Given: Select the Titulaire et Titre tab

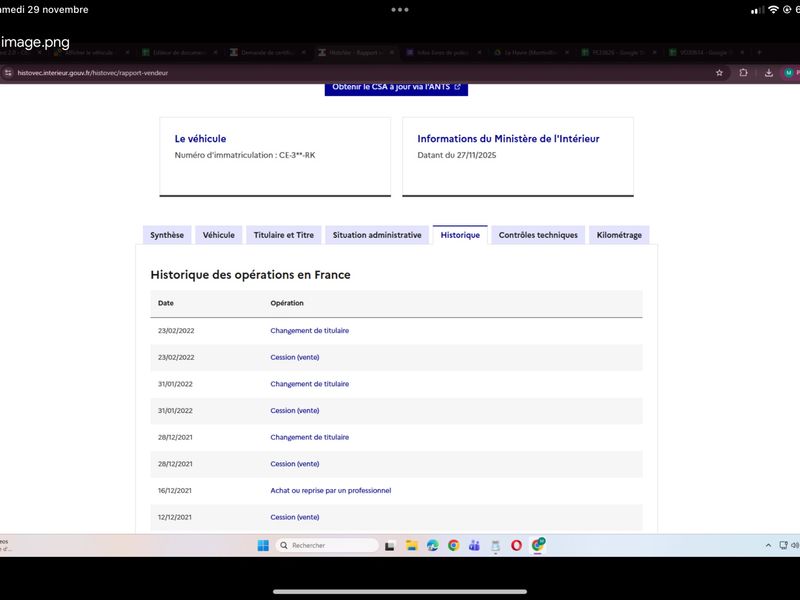Looking at the screenshot, I should coord(284,235).
